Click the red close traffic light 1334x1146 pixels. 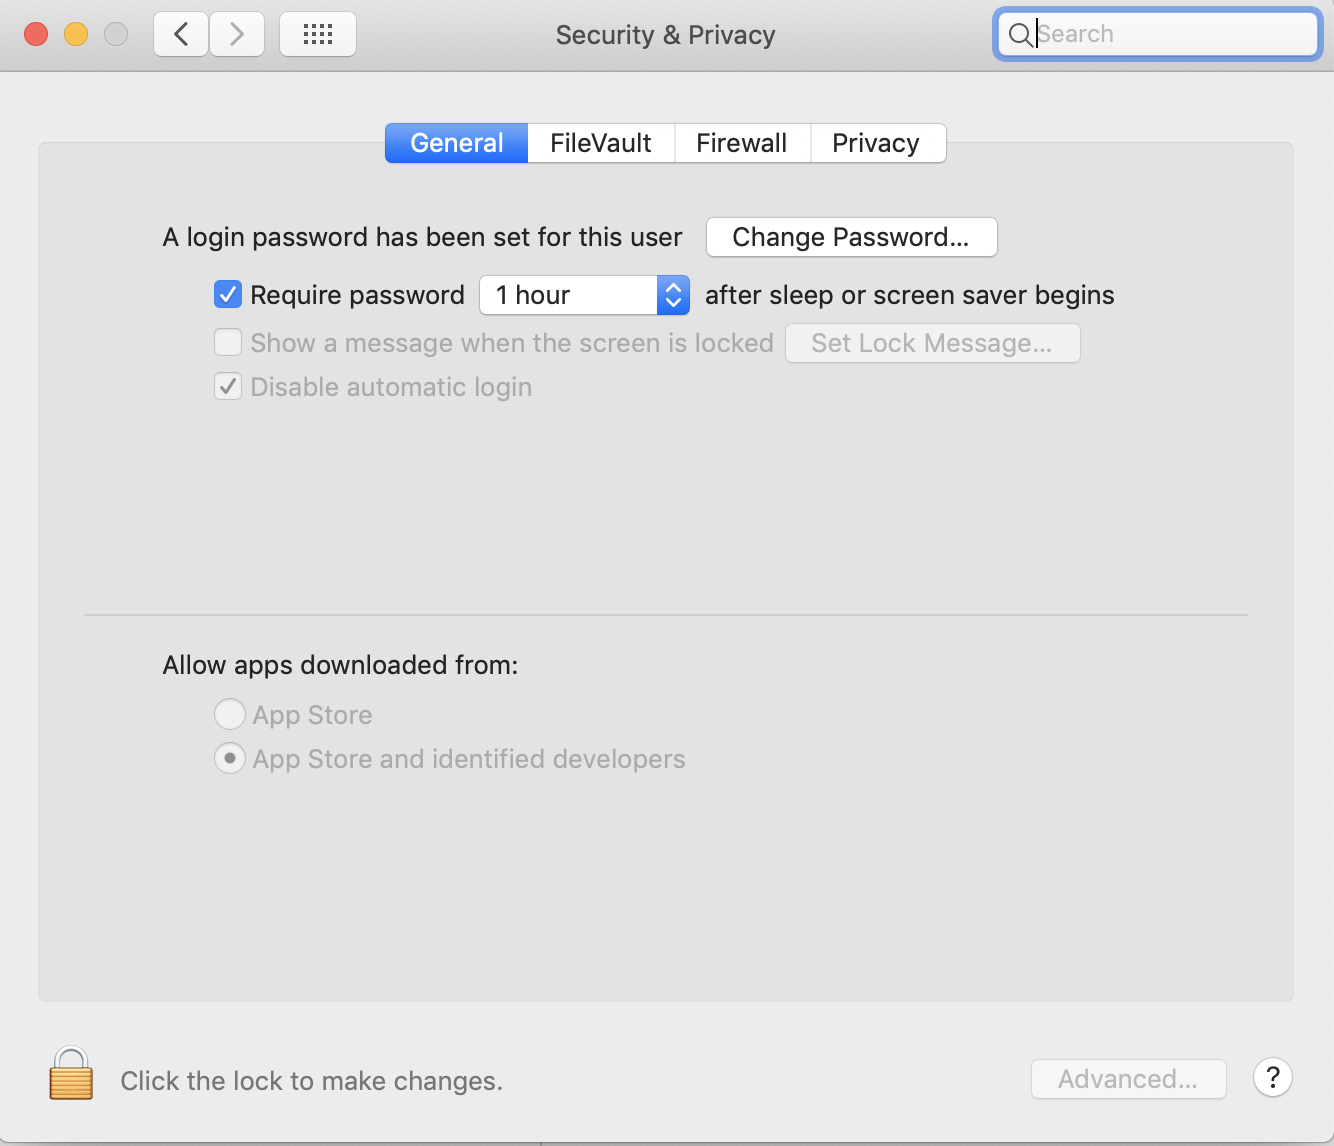tap(35, 33)
